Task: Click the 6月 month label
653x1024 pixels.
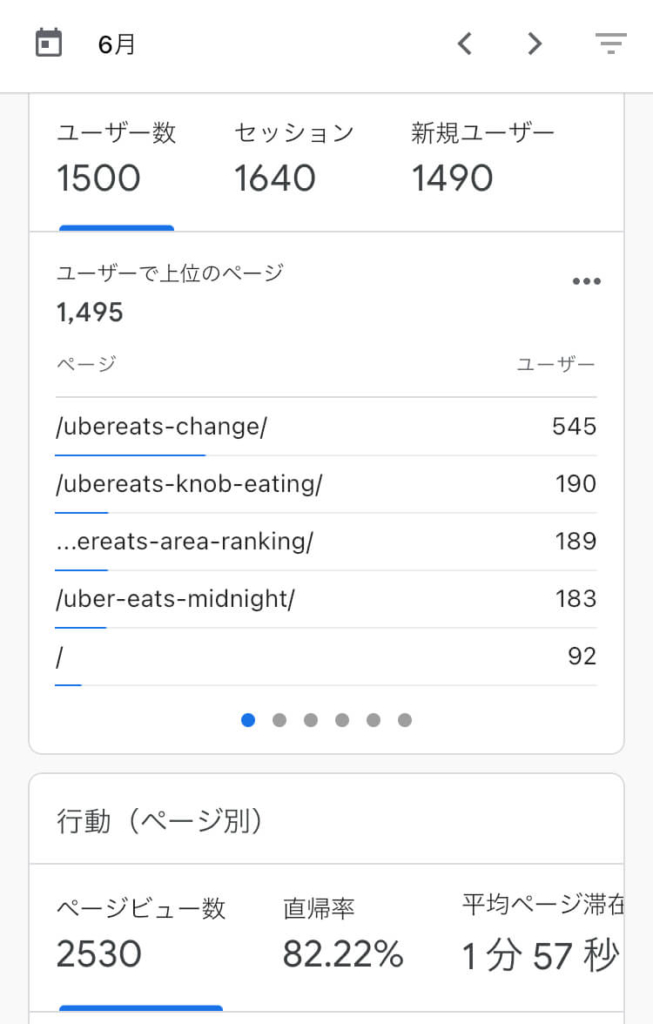Action: pyautogui.click(x=116, y=44)
